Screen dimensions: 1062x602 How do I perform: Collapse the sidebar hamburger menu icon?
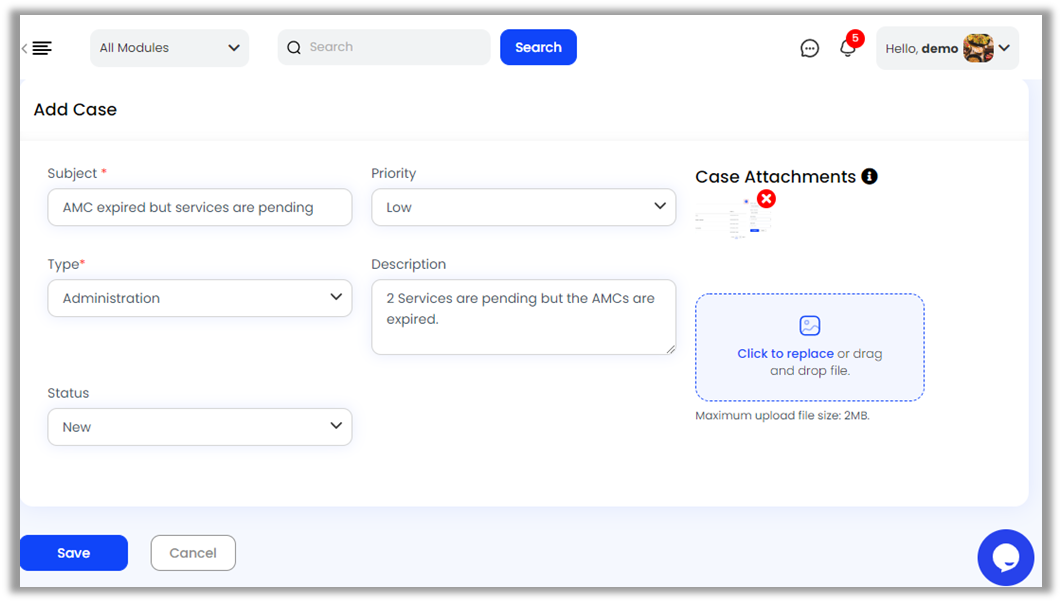39,48
